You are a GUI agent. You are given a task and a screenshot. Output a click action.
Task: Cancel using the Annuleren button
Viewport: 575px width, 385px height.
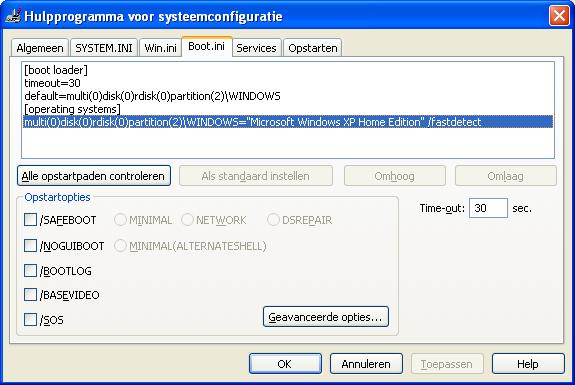(x=366, y=364)
